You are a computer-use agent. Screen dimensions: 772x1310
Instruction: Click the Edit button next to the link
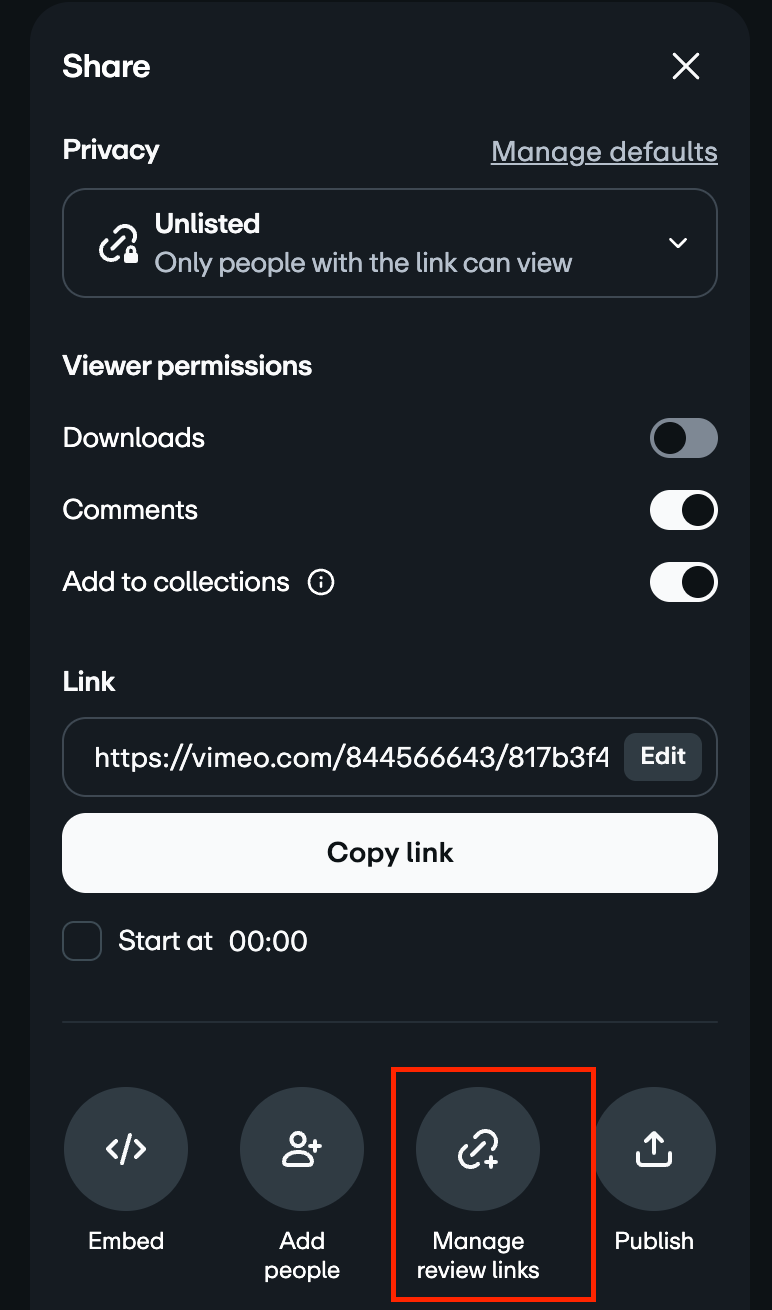pos(662,757)
